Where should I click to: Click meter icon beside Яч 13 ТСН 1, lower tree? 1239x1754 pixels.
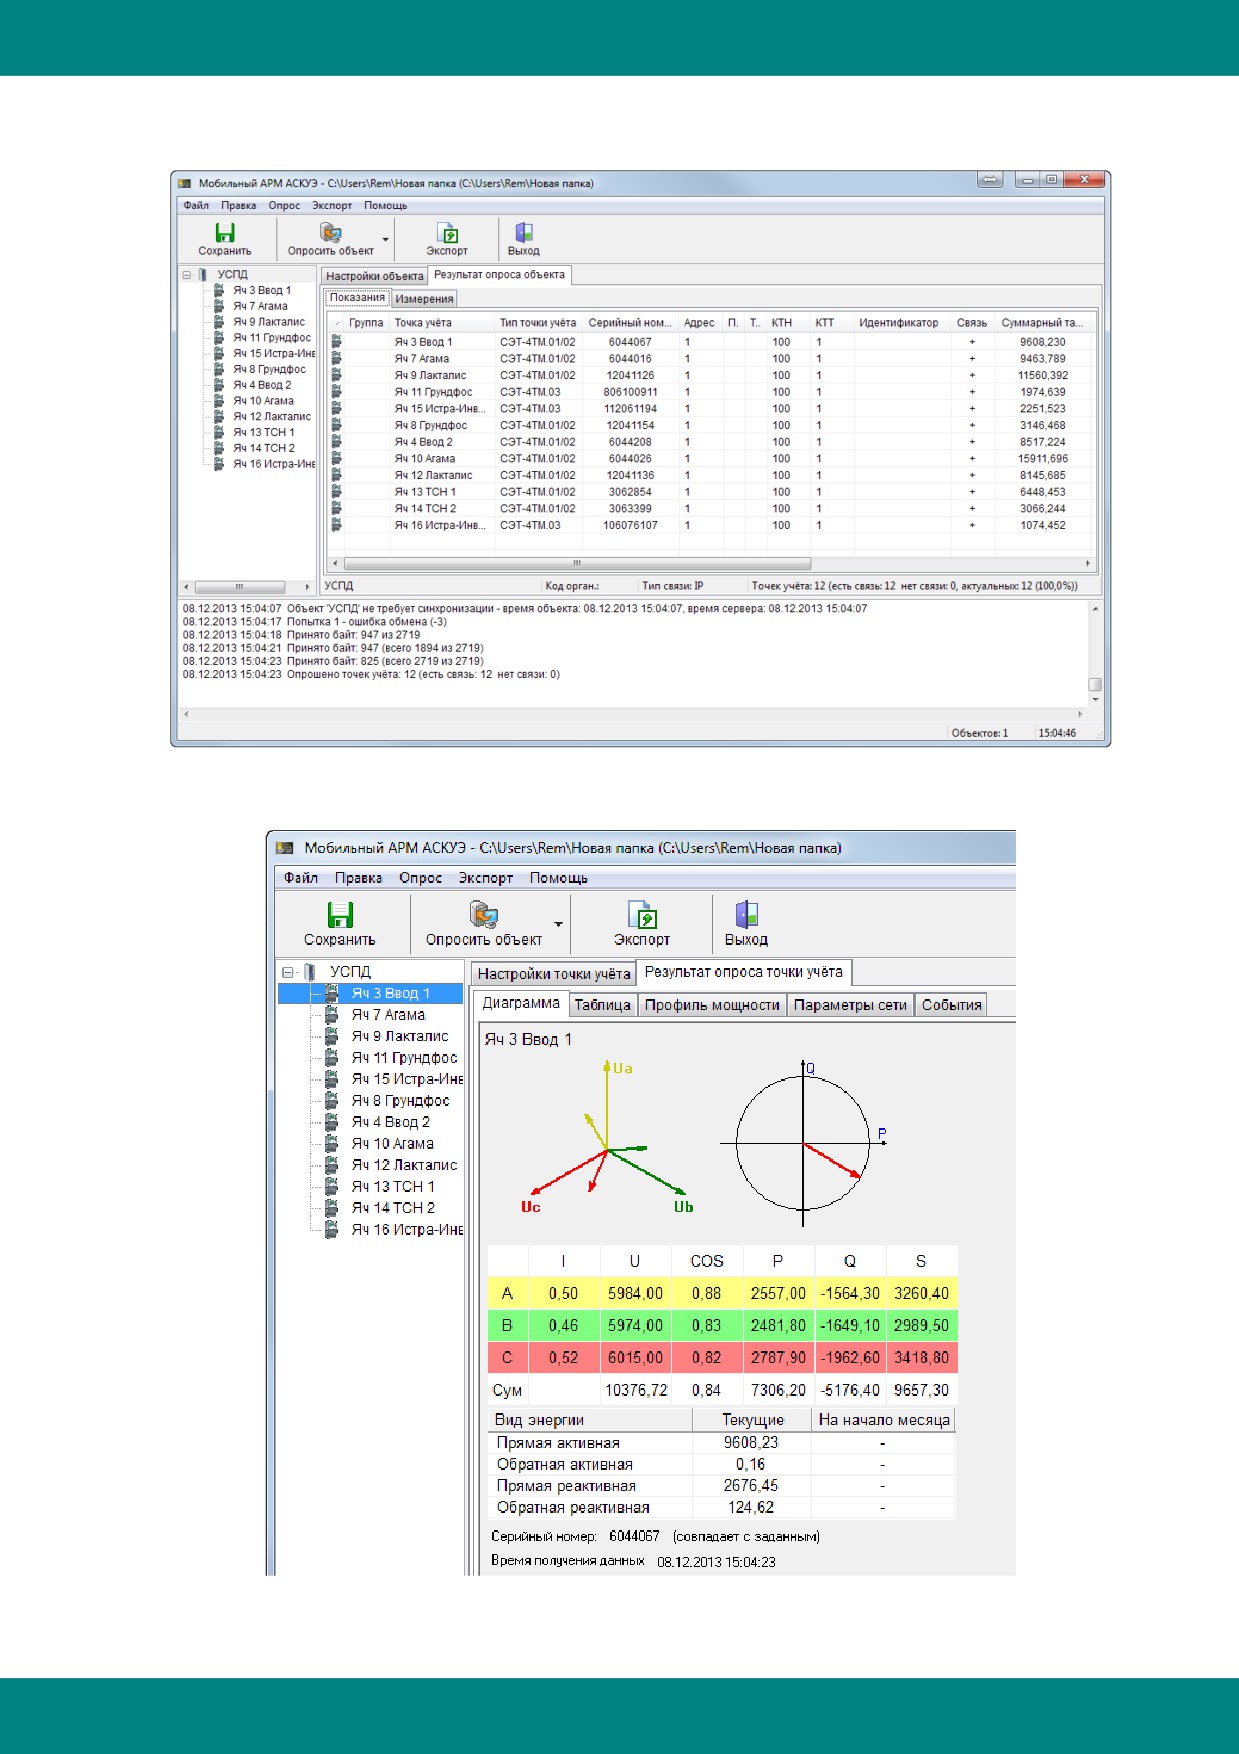coord(332,1186)
